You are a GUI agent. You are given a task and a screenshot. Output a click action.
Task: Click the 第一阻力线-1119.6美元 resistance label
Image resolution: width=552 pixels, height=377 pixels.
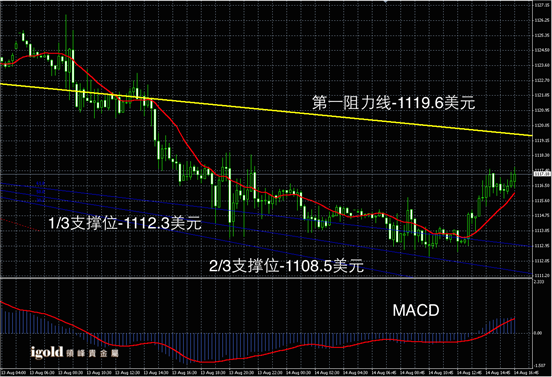(394, 103)
